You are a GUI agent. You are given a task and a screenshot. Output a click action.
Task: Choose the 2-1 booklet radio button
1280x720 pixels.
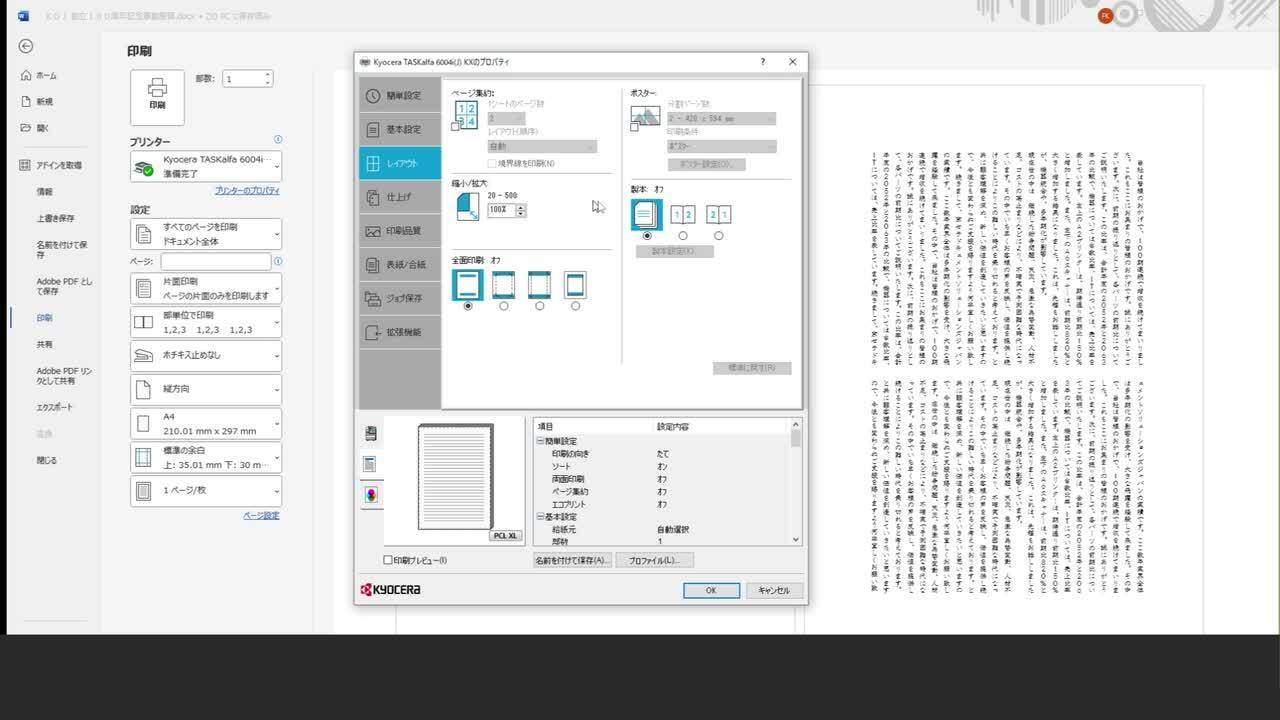719,236
